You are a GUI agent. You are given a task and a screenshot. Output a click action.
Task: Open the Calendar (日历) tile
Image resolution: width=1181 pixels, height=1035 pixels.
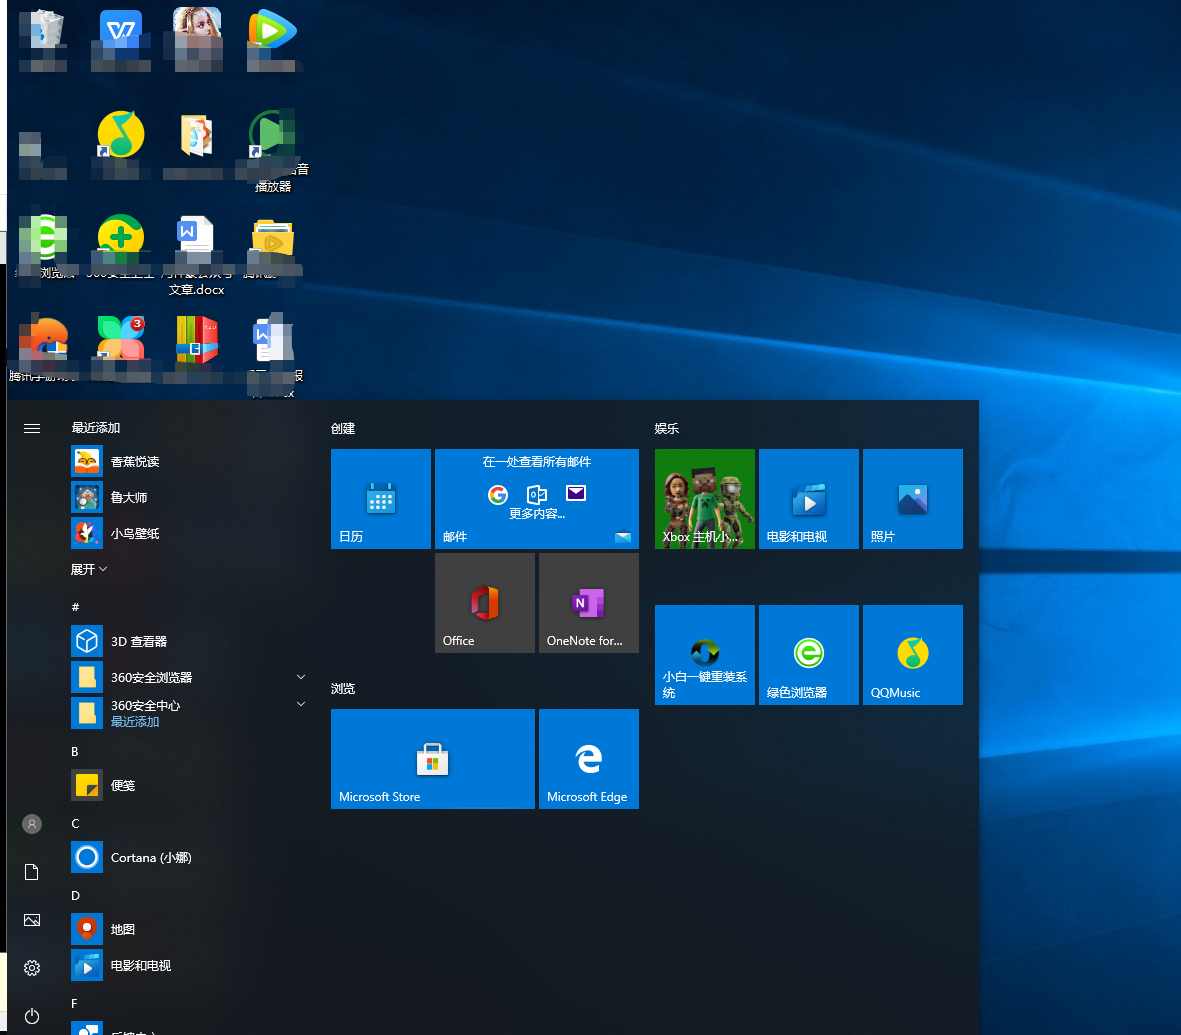[381, 498]
